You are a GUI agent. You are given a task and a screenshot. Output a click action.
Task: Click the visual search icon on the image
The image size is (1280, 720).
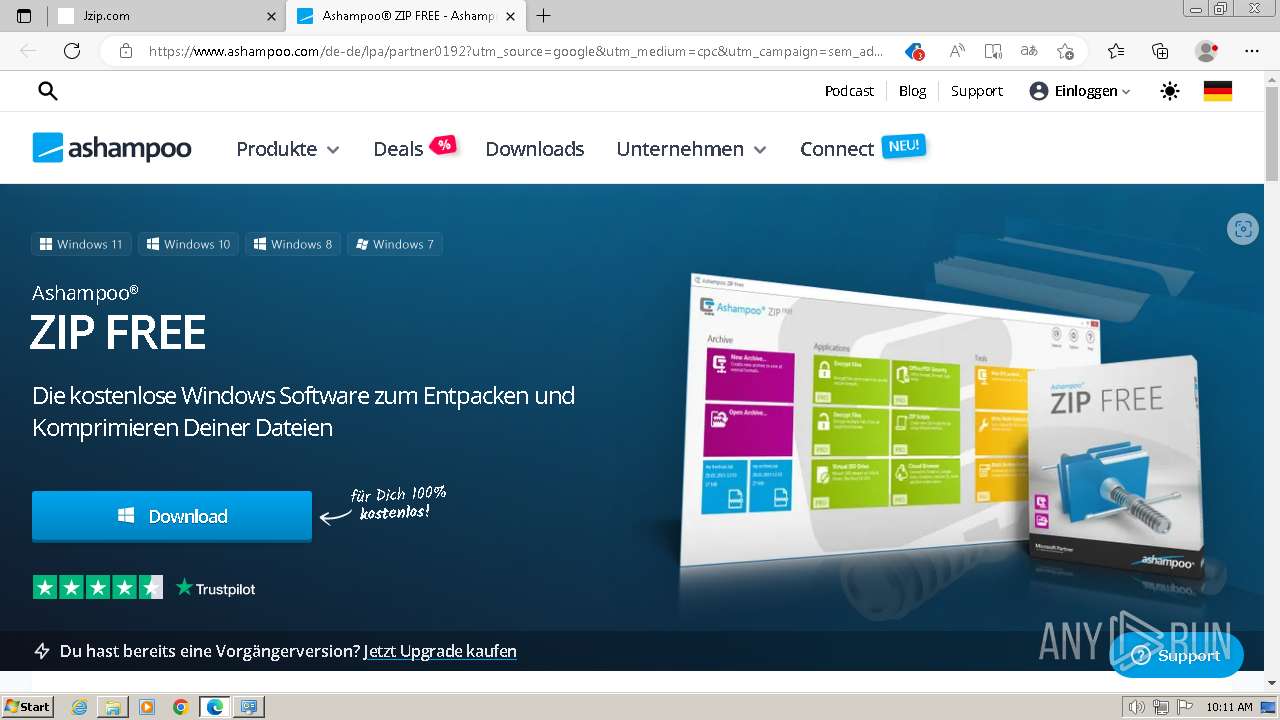pyautogui.click(x=1242, y=229)
